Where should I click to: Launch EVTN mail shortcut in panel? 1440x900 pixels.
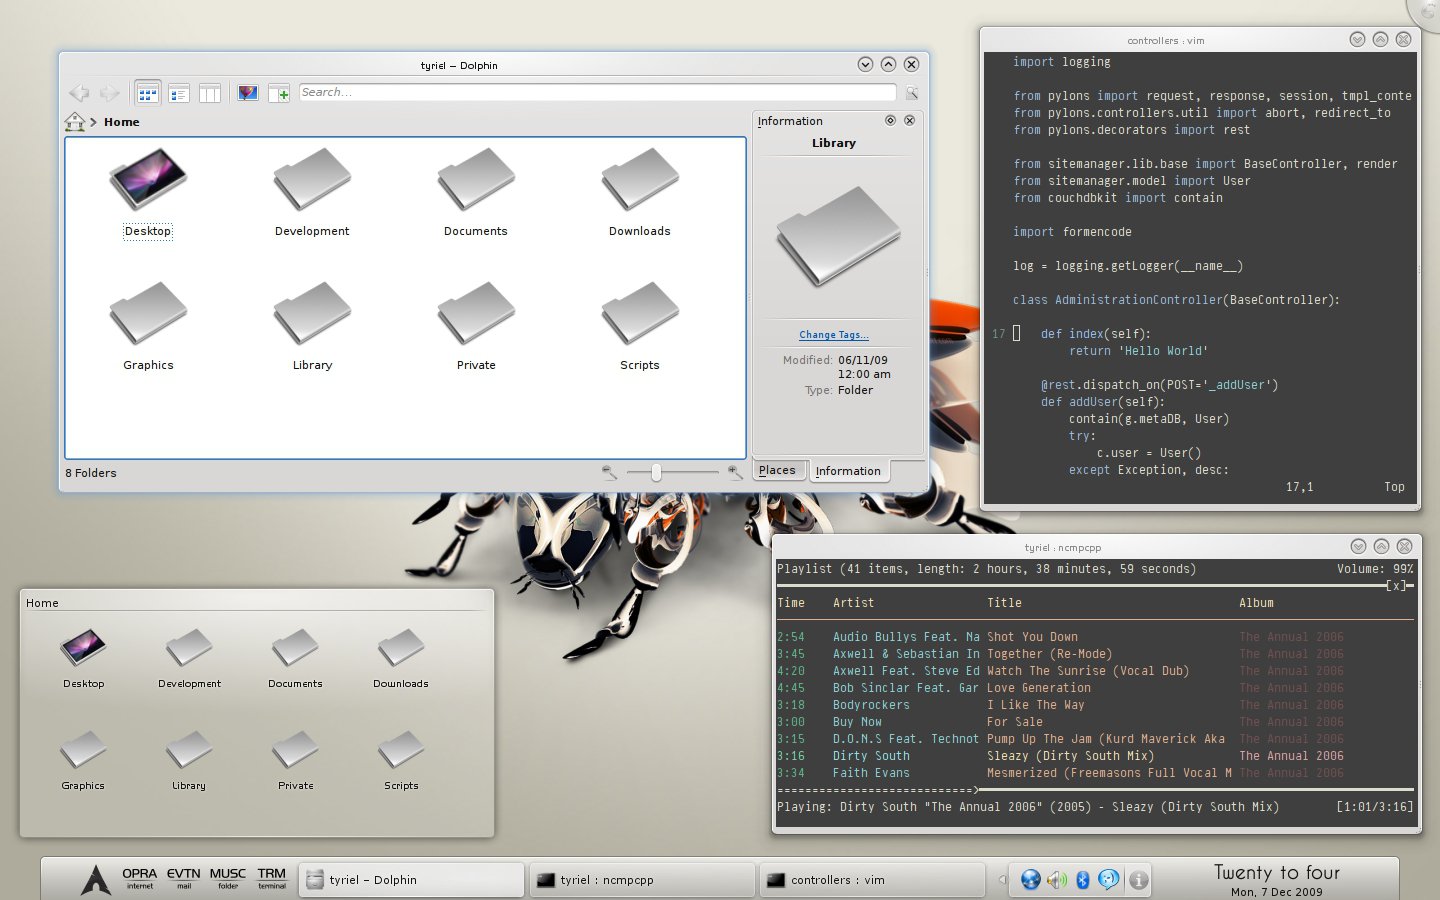point(184,878)
